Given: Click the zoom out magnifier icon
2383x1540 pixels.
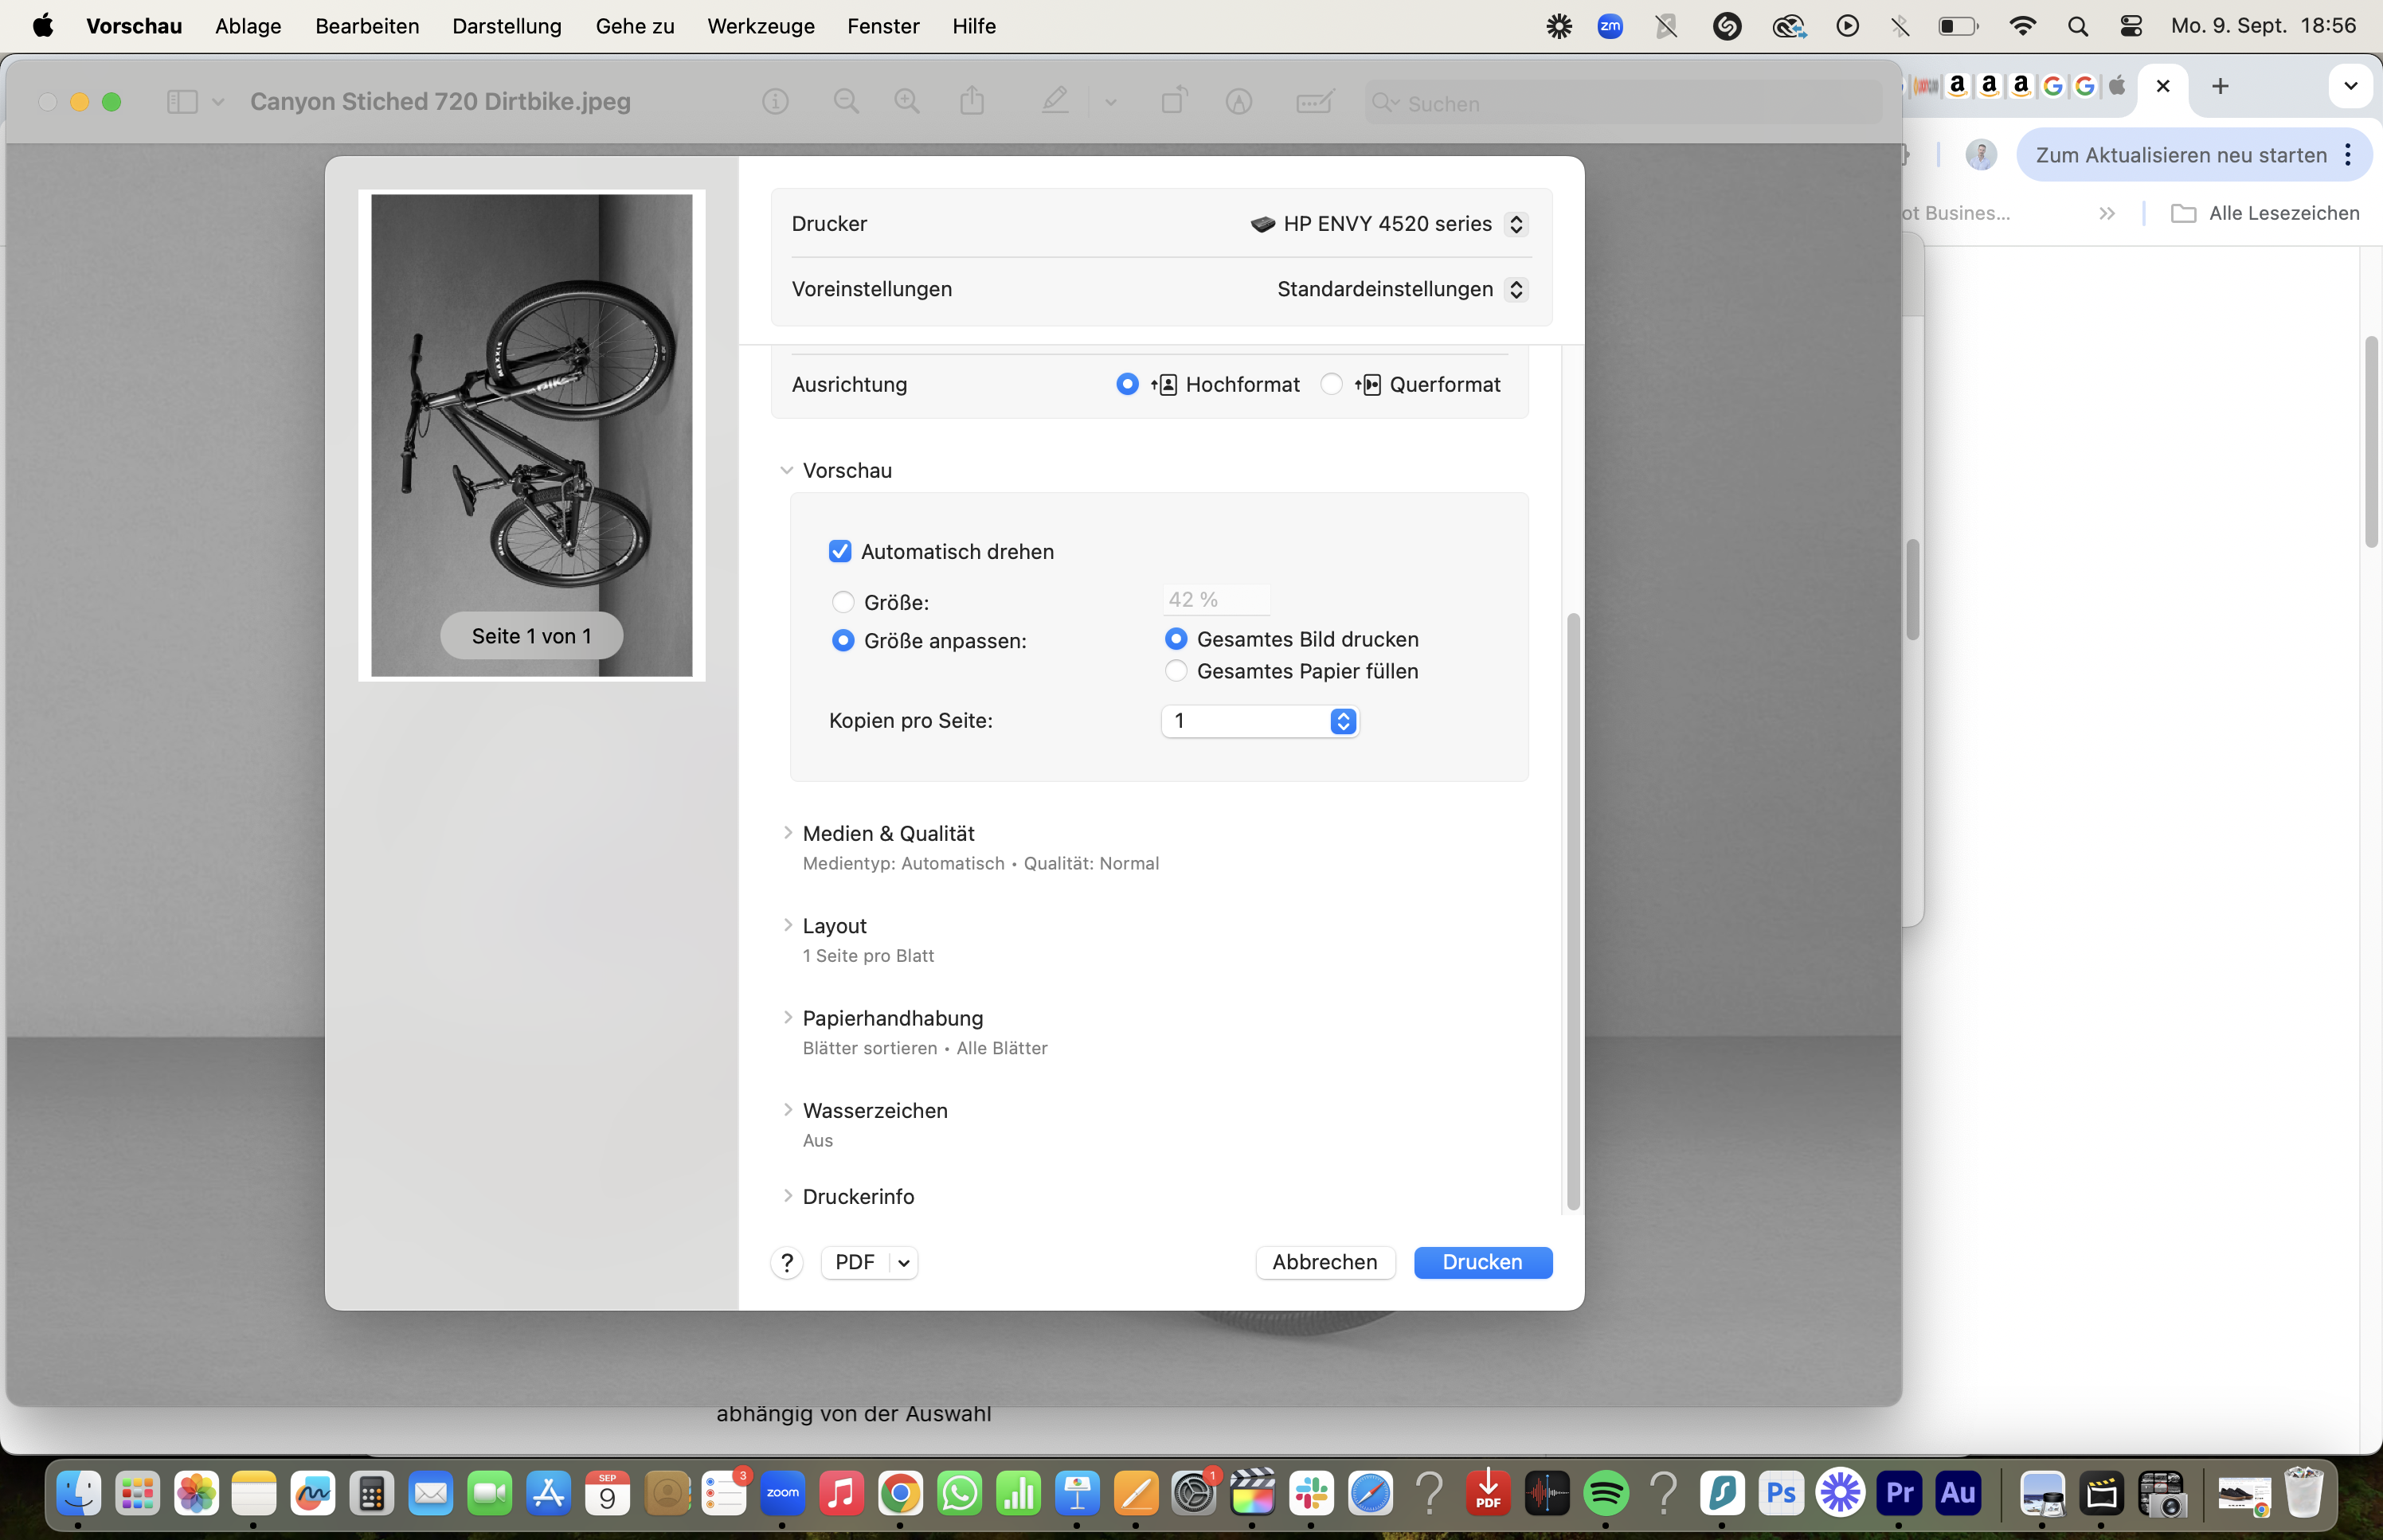Looking at the screenshot, I should tap(846, 101).
